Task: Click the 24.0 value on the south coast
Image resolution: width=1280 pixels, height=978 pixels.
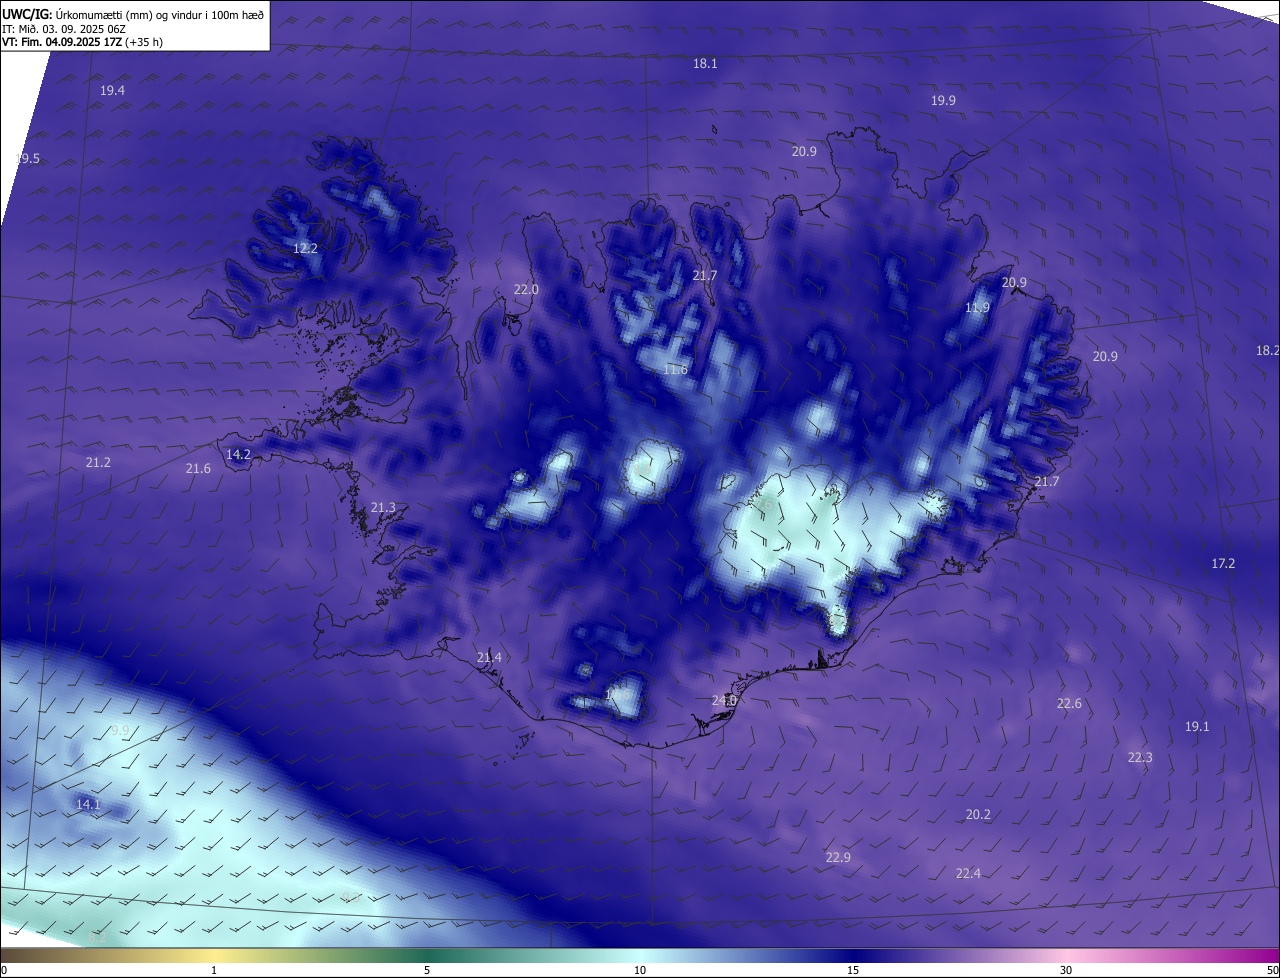Action: pyautogui.click(x=724, y=701)
